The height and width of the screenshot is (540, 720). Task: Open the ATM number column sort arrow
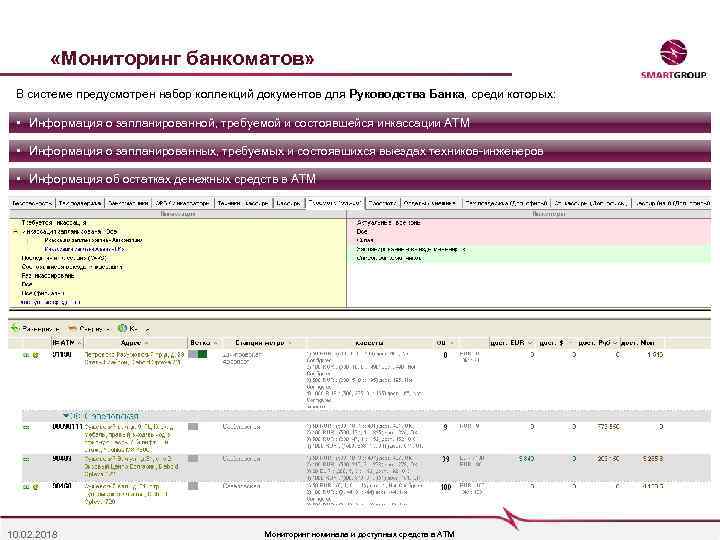[79, 343]
